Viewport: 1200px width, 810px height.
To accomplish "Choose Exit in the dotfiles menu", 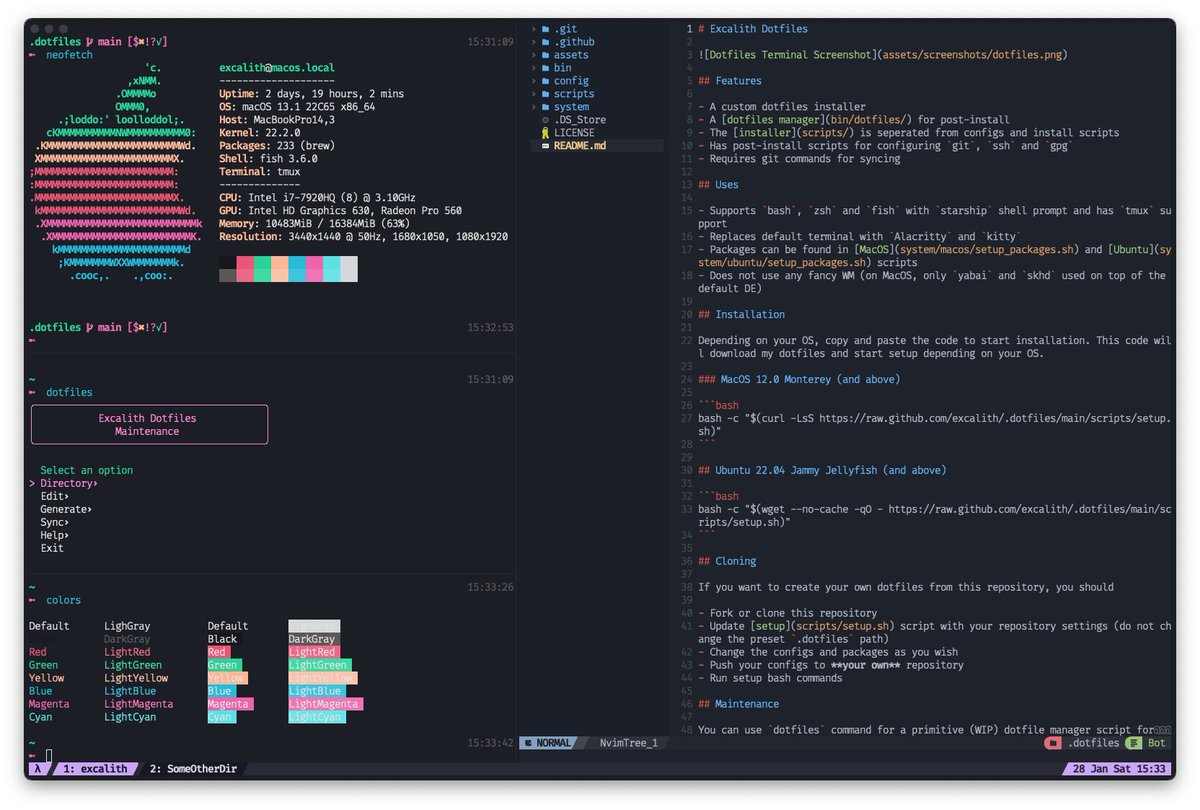I will pyautogui.click(x=52, y=548).
